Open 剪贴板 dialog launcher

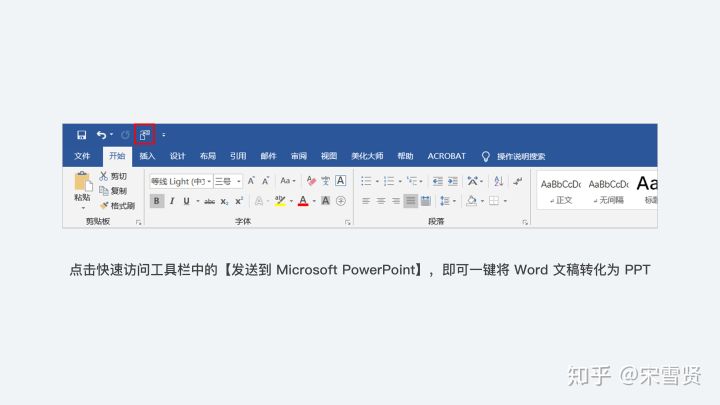tap(139, 222)
